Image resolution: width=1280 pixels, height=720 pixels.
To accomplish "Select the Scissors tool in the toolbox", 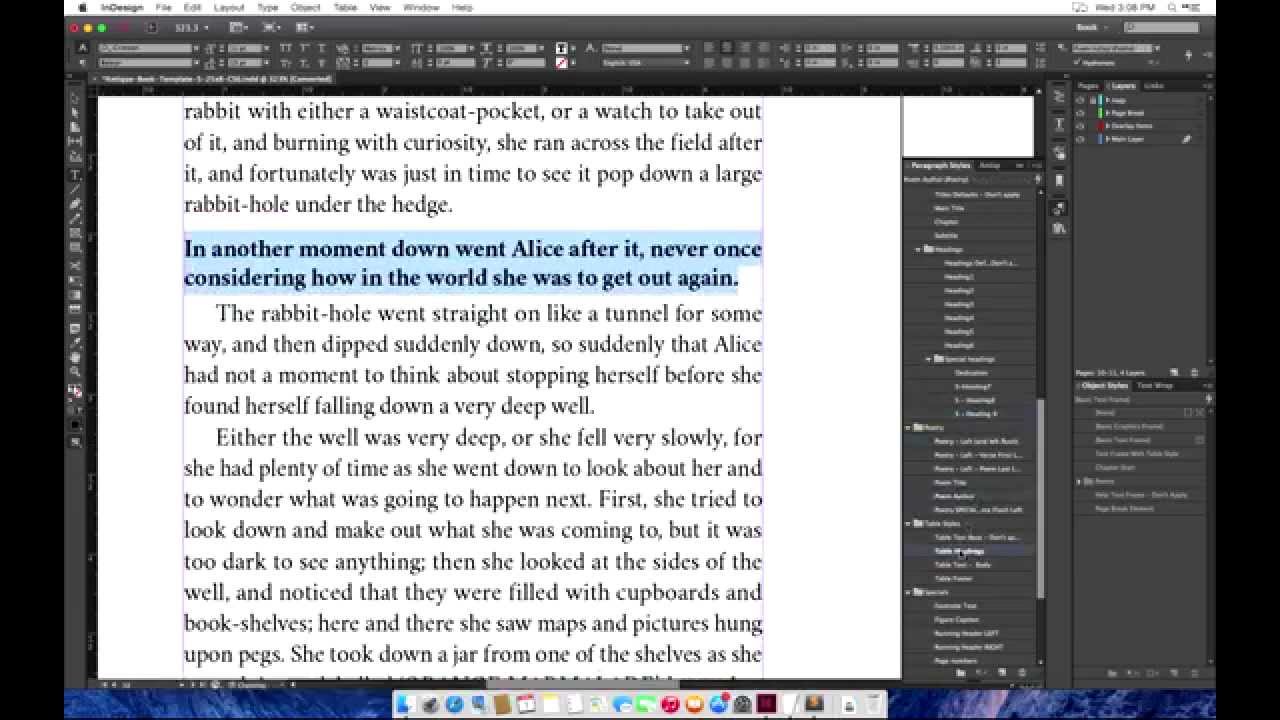I will coord(75,265).
